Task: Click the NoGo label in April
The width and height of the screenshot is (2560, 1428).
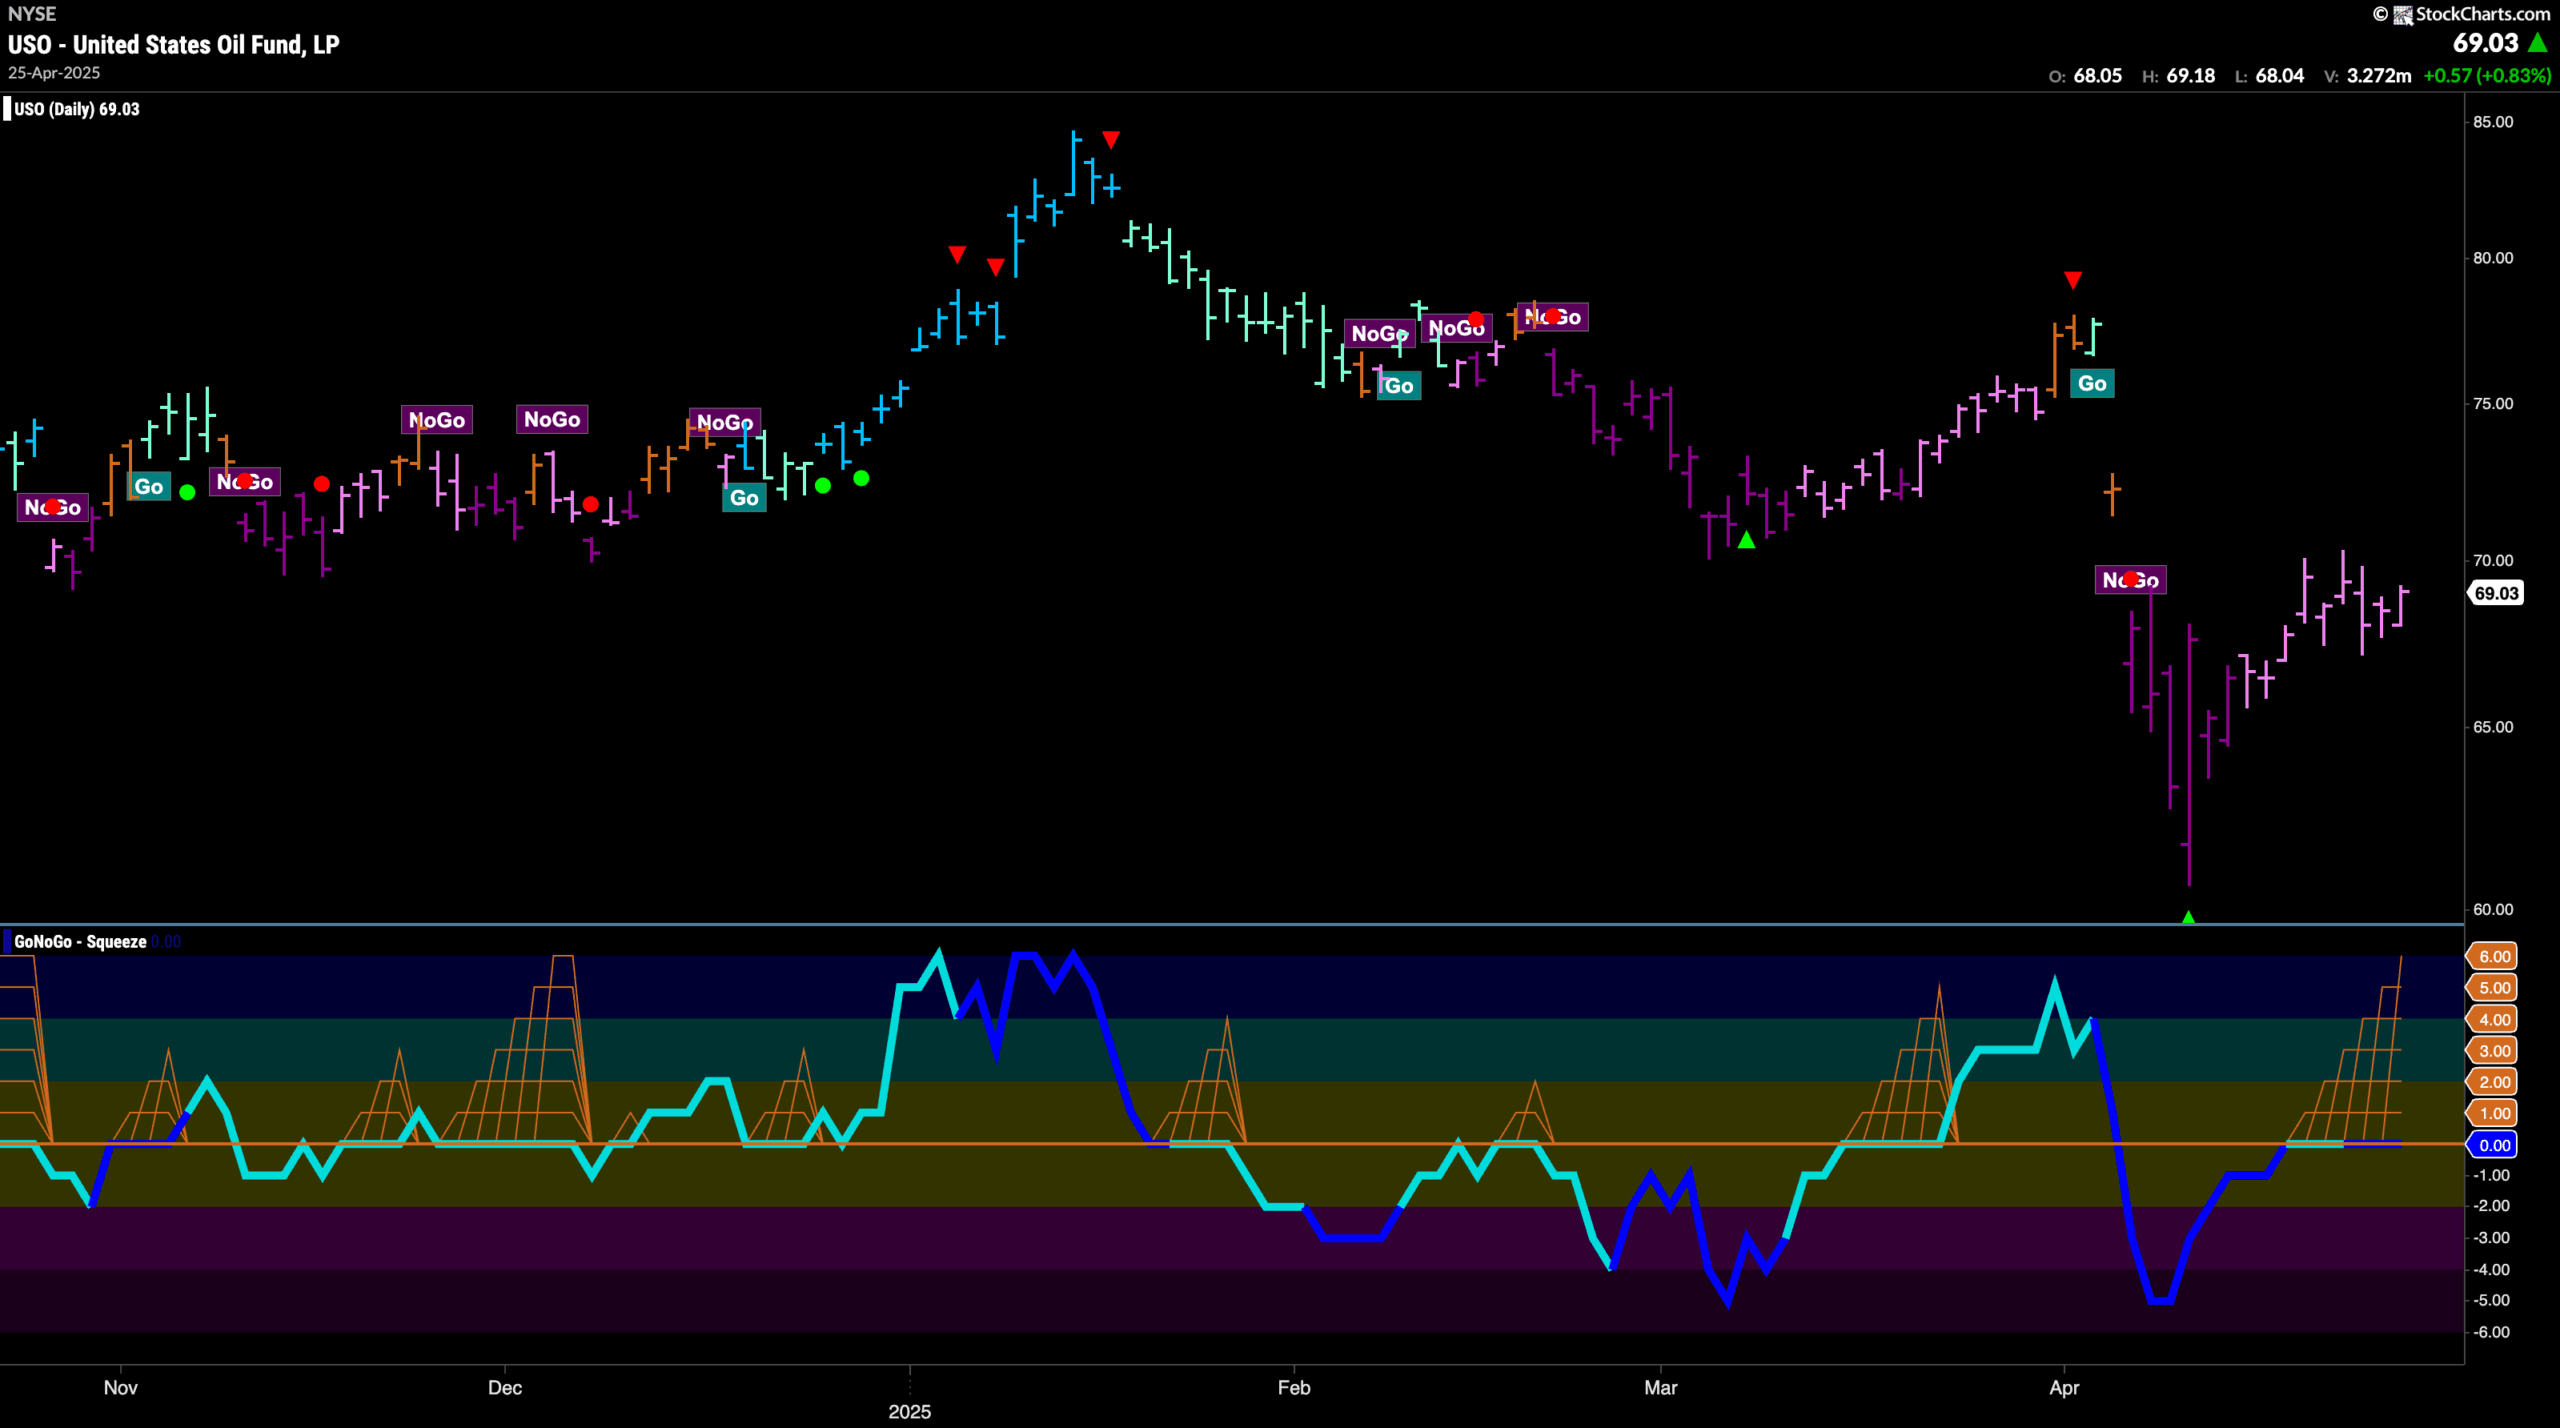Action: (x=2130, y=580)
